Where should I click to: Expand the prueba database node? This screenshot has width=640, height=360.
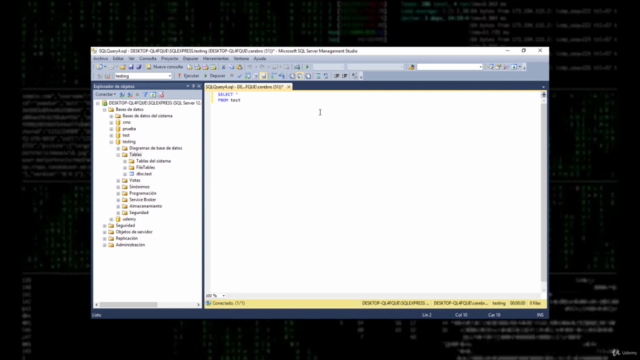click(x=111, y=129)
